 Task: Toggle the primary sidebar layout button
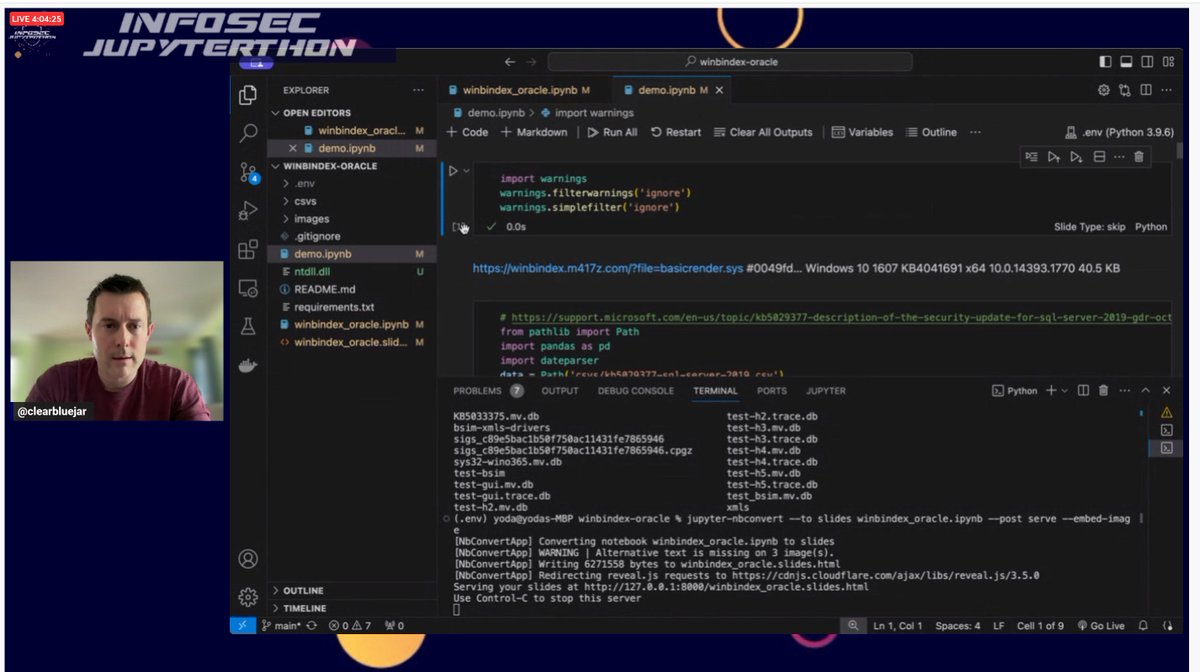(x=1105, y=62)
